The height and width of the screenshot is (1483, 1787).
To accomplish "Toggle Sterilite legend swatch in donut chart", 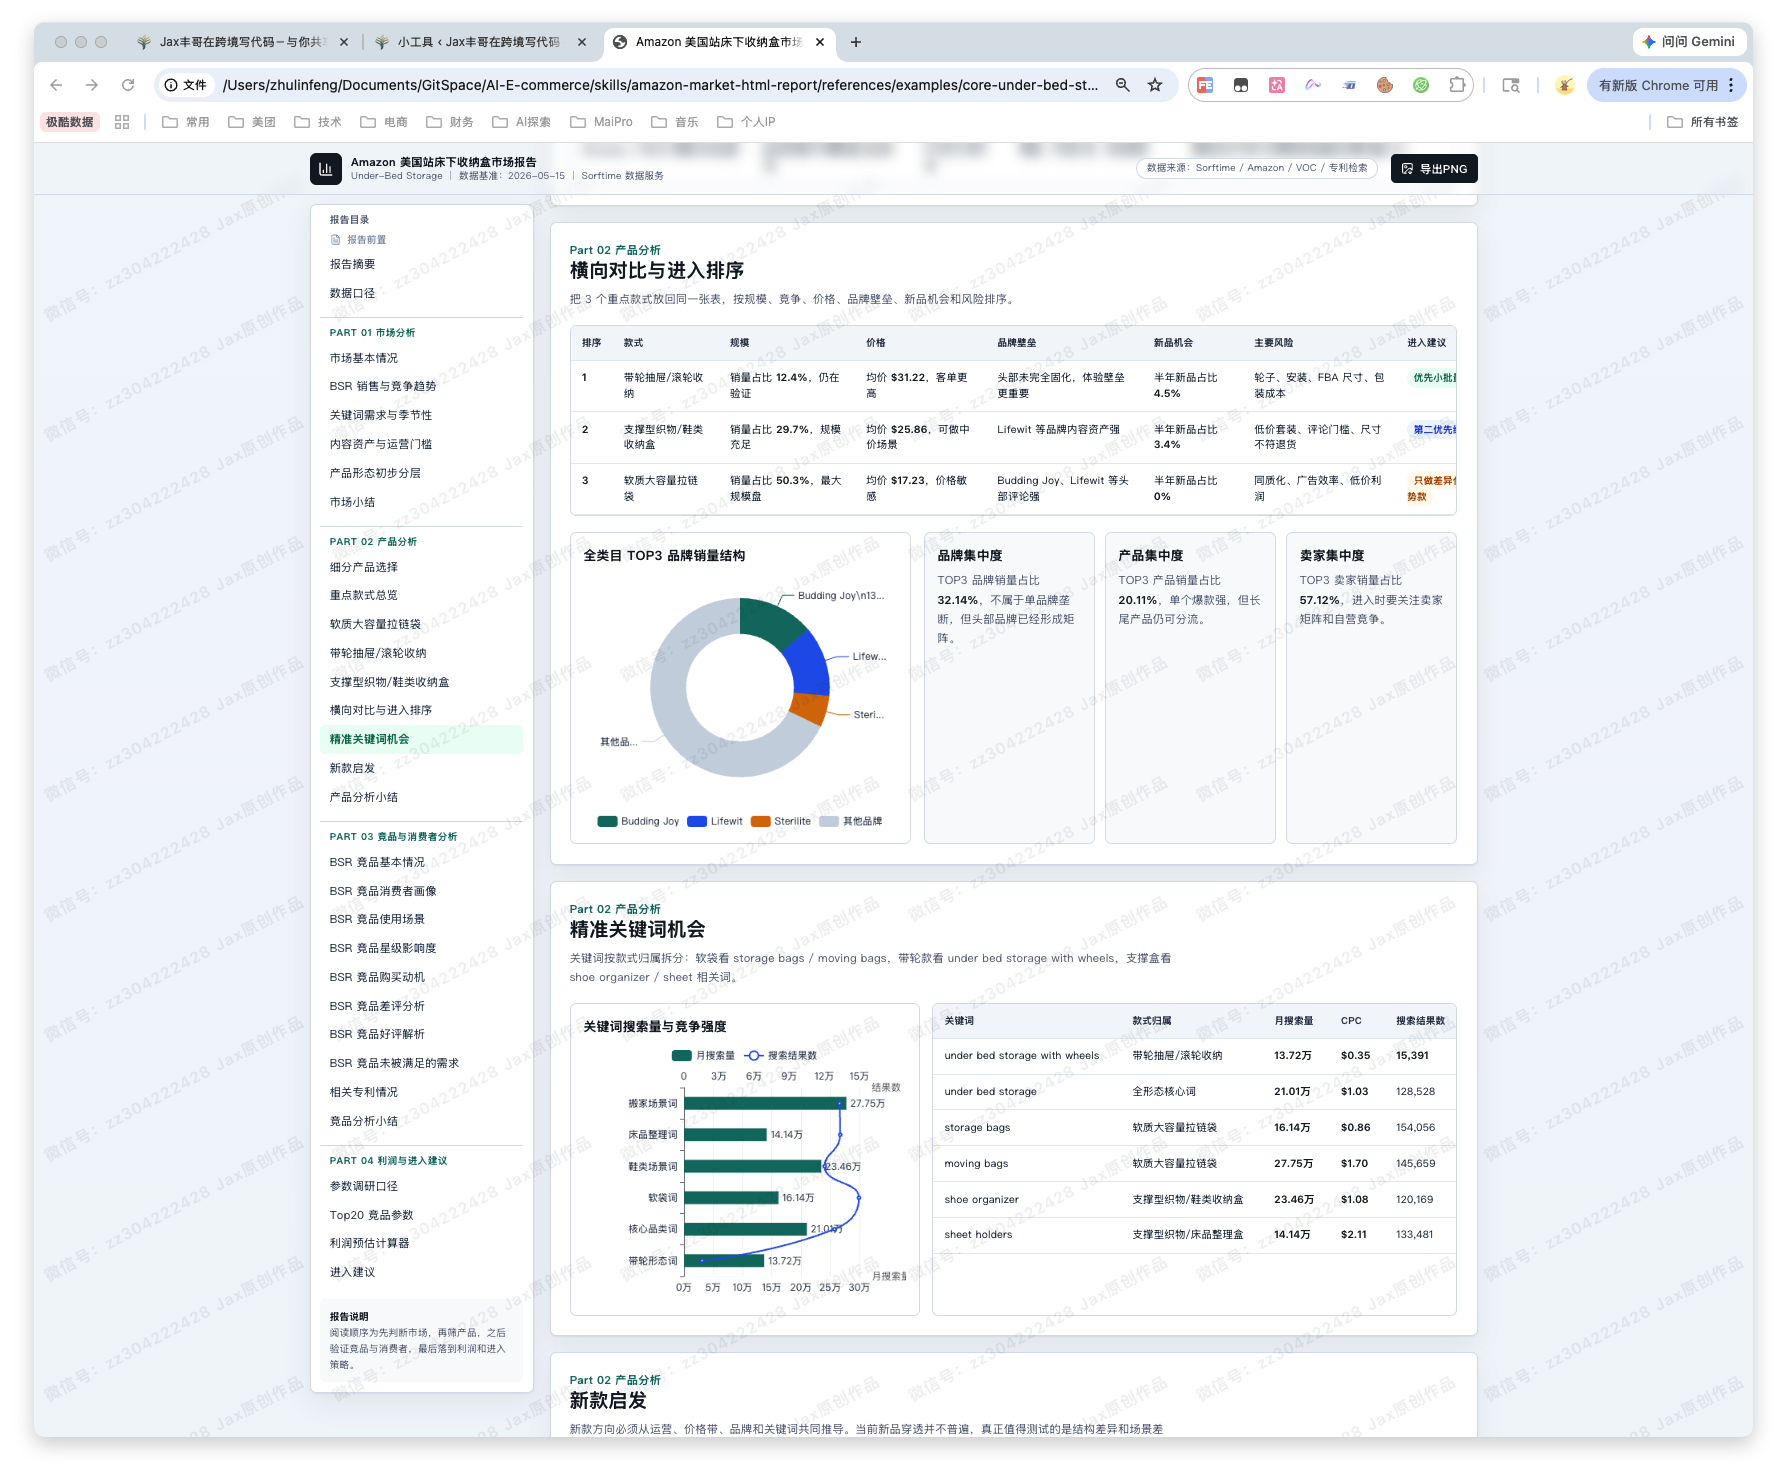I will tap(761, 822).
